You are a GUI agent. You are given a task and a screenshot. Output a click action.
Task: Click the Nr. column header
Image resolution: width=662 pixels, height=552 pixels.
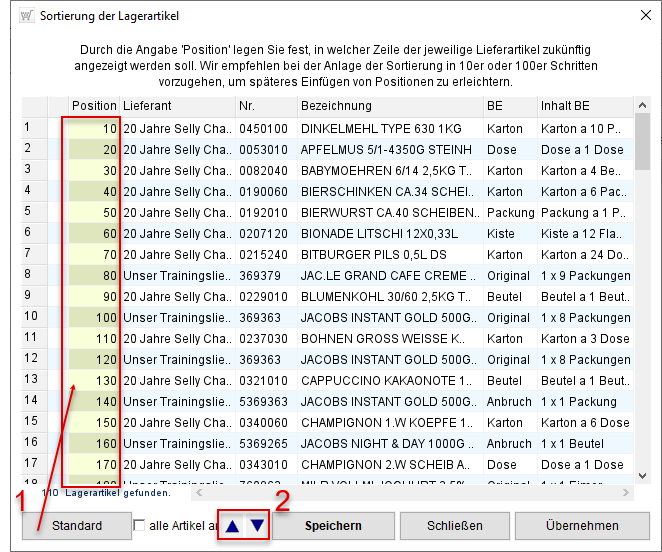pos(267,106)
